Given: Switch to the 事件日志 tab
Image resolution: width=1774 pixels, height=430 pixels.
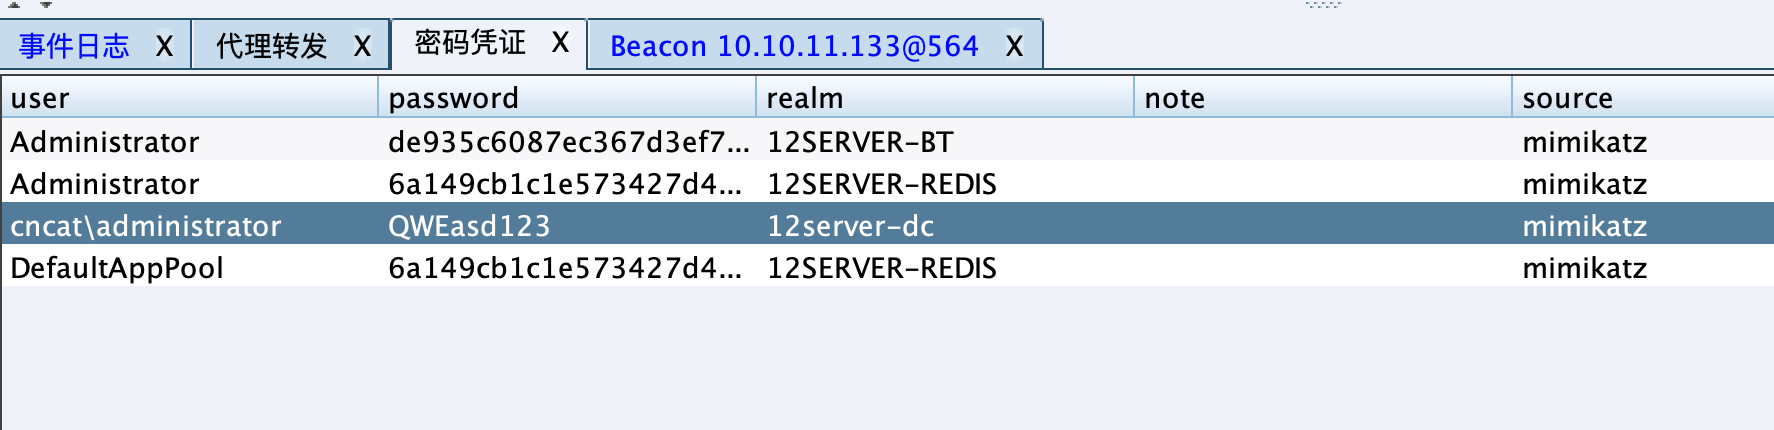Looking at the screenshot, I should point(75,46).
